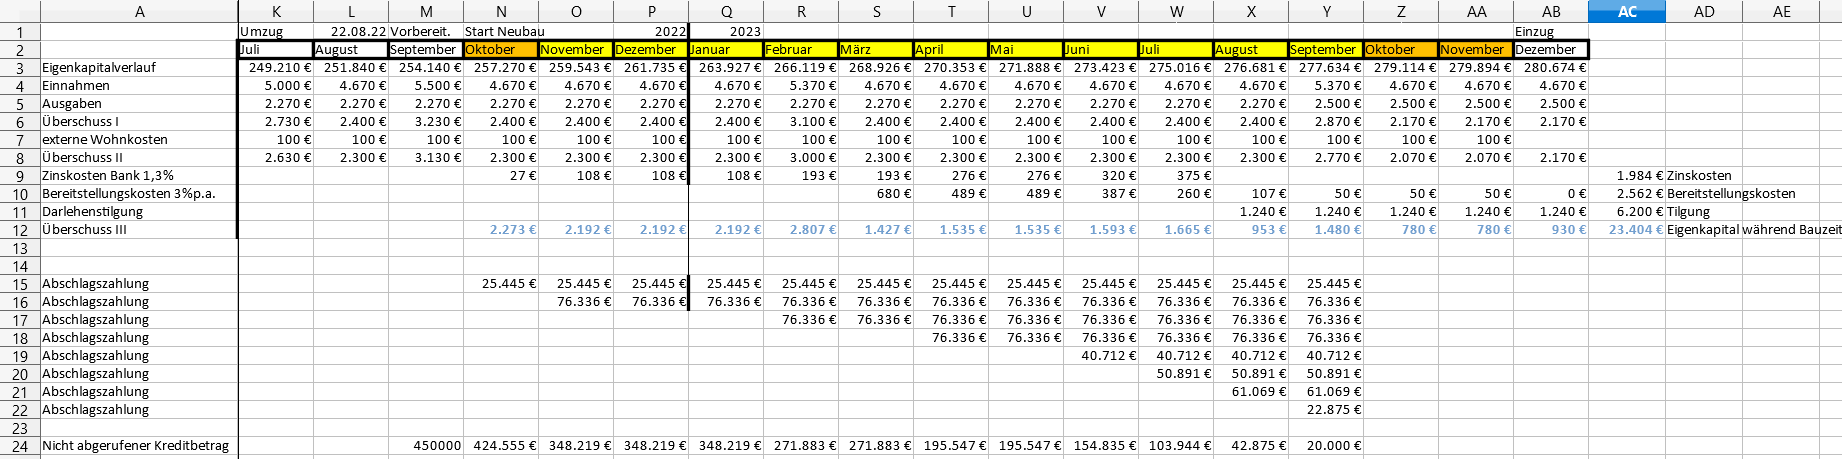Select the 2023 year cell
The height and width of the screenshot is (459, 1842).
coord(726,32)
